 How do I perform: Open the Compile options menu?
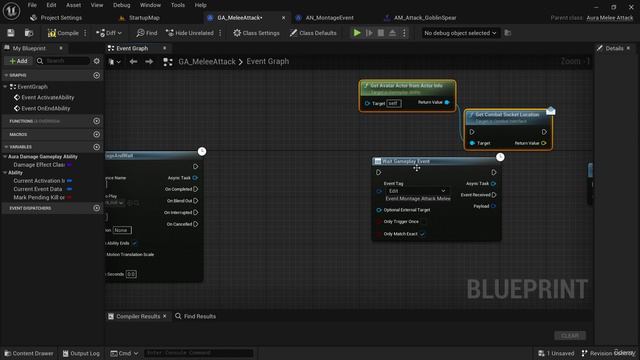tap(85, 33)
